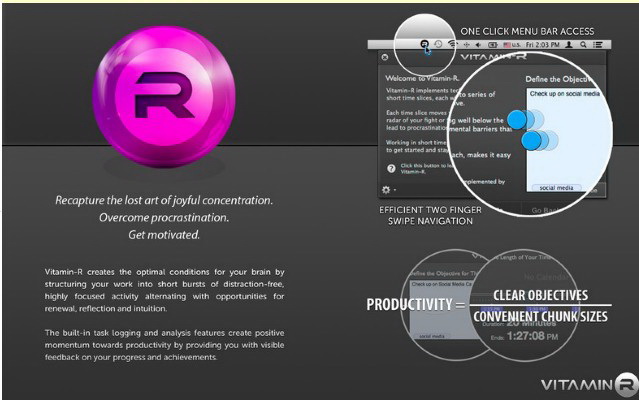The width and height of the screenshot is (639, 400).
Task: Click the crosshair icon left of volume
Action: coord(467,45)
